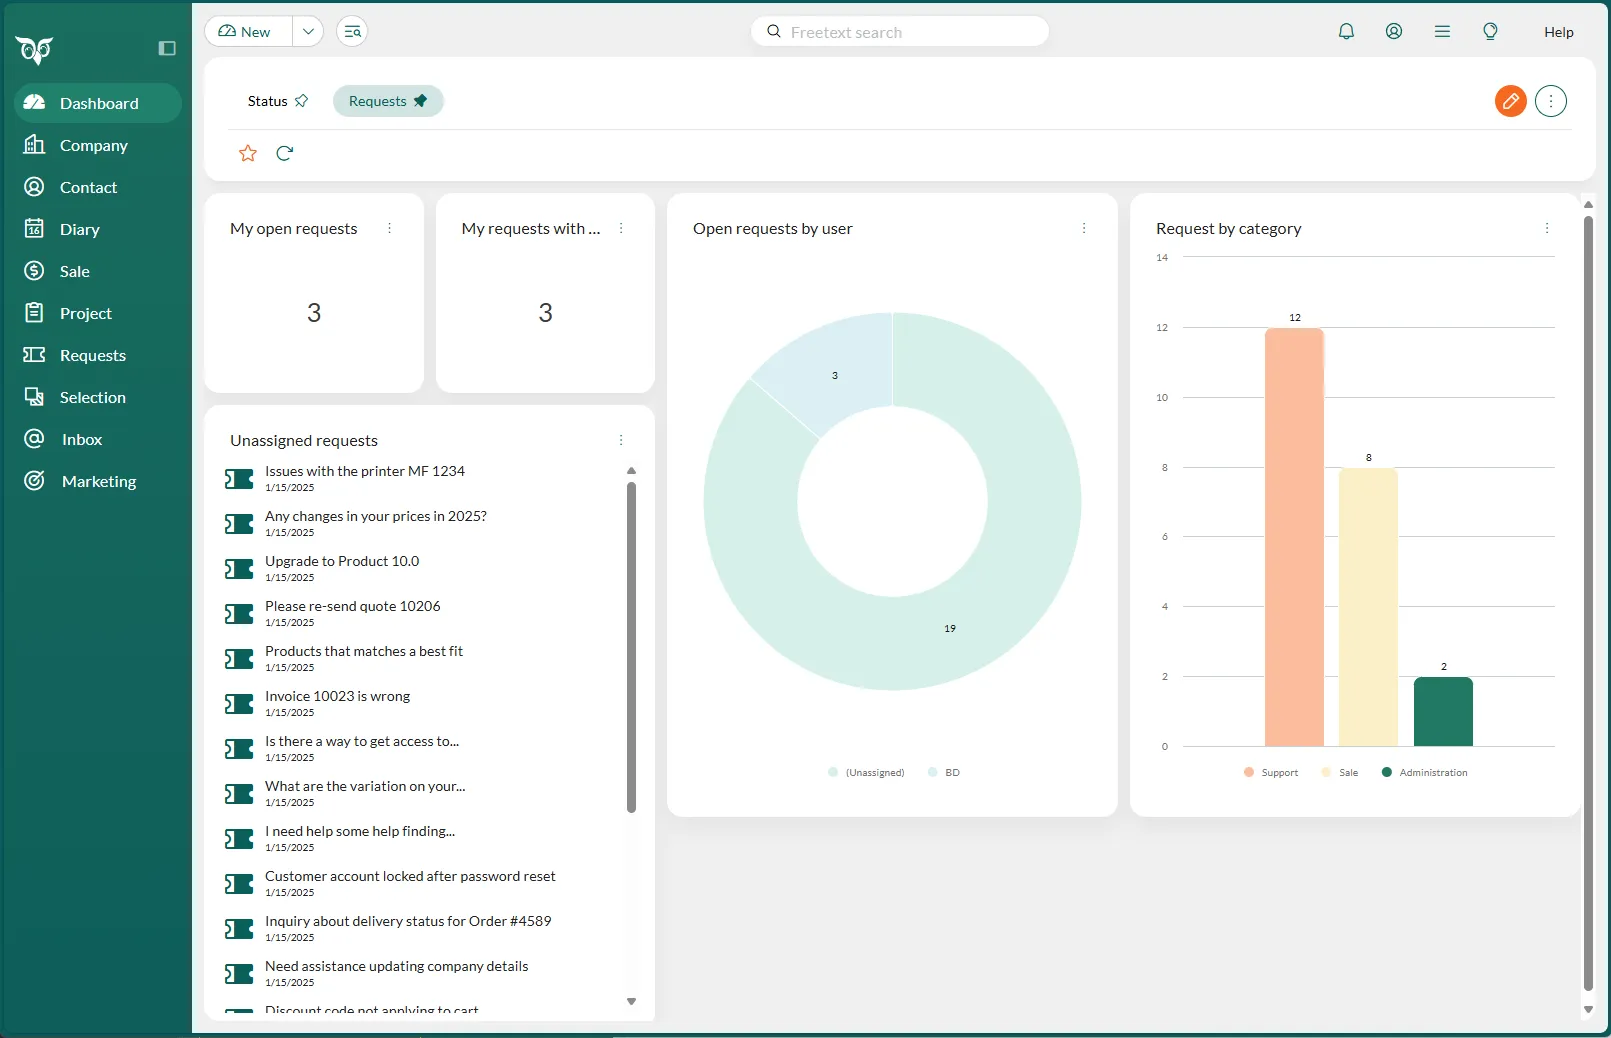
Task: Toggle the Support legend in category chart
Action: click(x=1271, y=773)
